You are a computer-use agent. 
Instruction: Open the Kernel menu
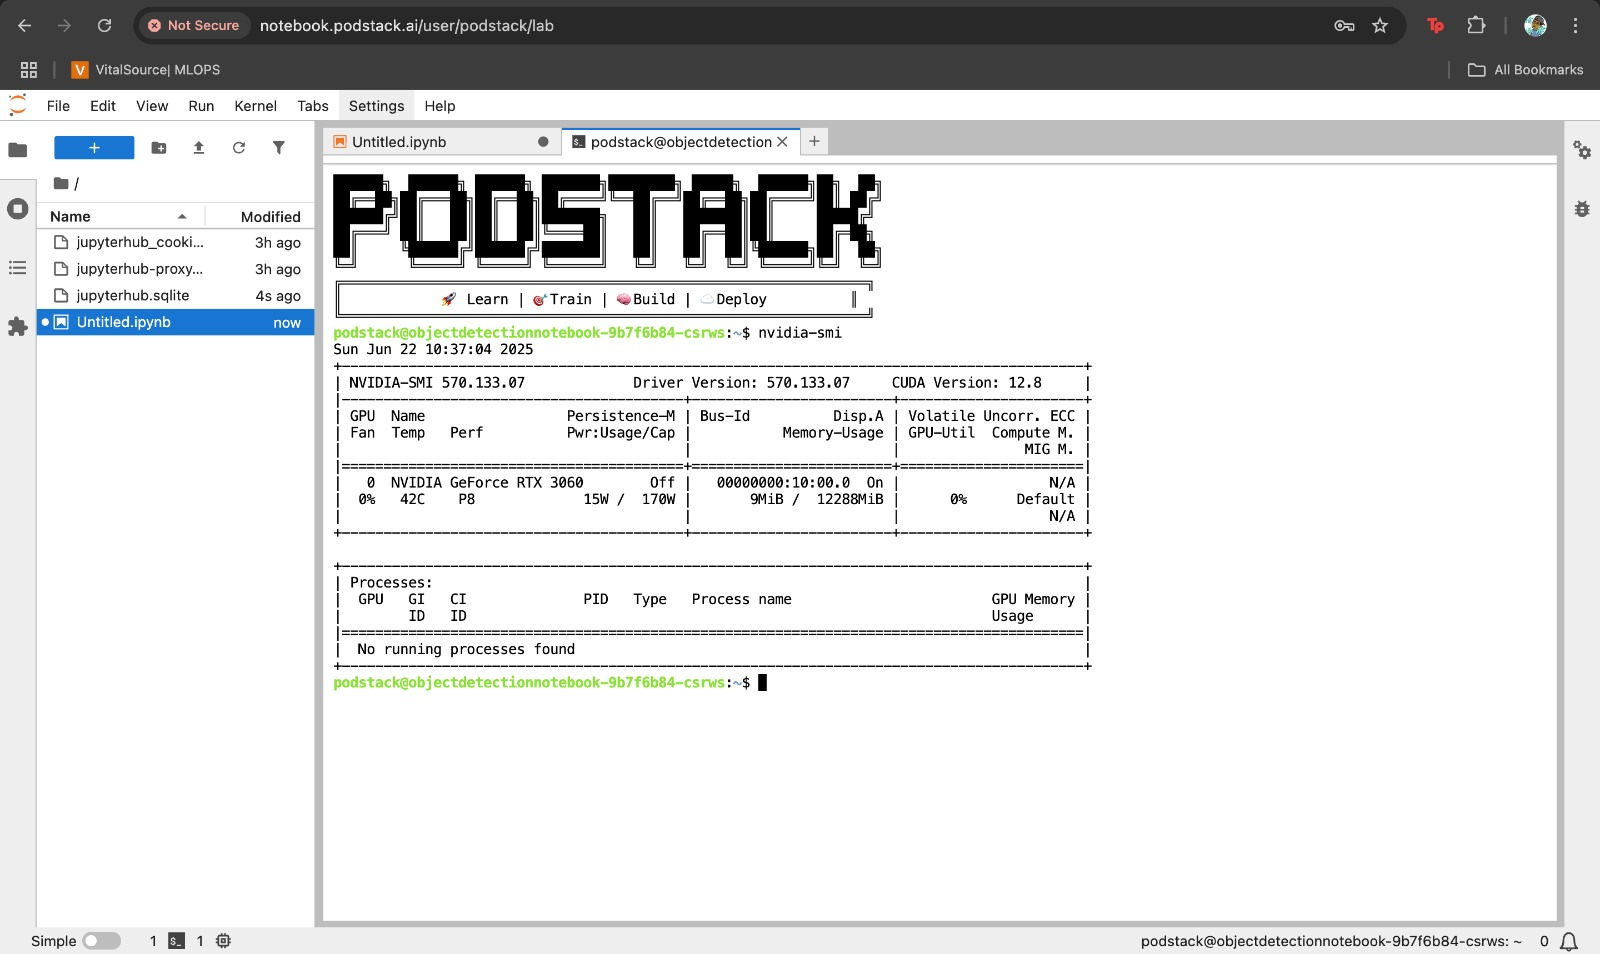(255, 106)
